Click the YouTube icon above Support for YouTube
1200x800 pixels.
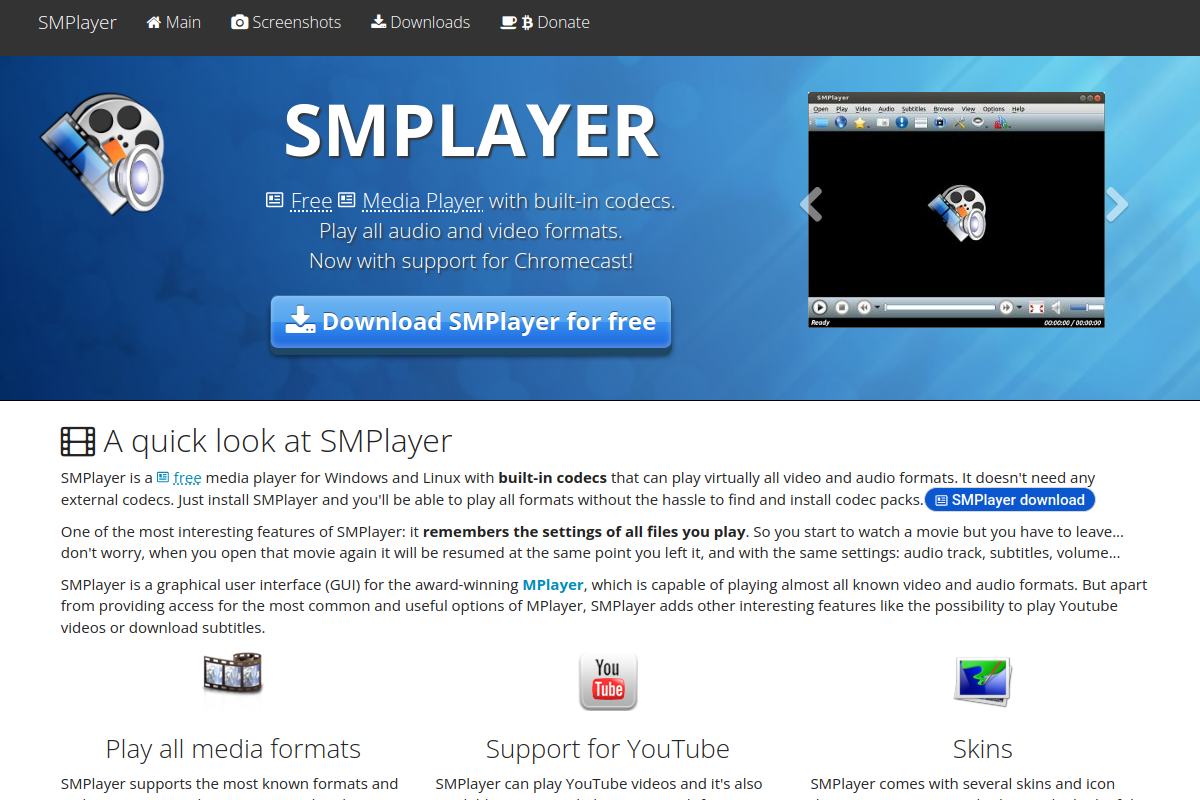coord(608,681)
